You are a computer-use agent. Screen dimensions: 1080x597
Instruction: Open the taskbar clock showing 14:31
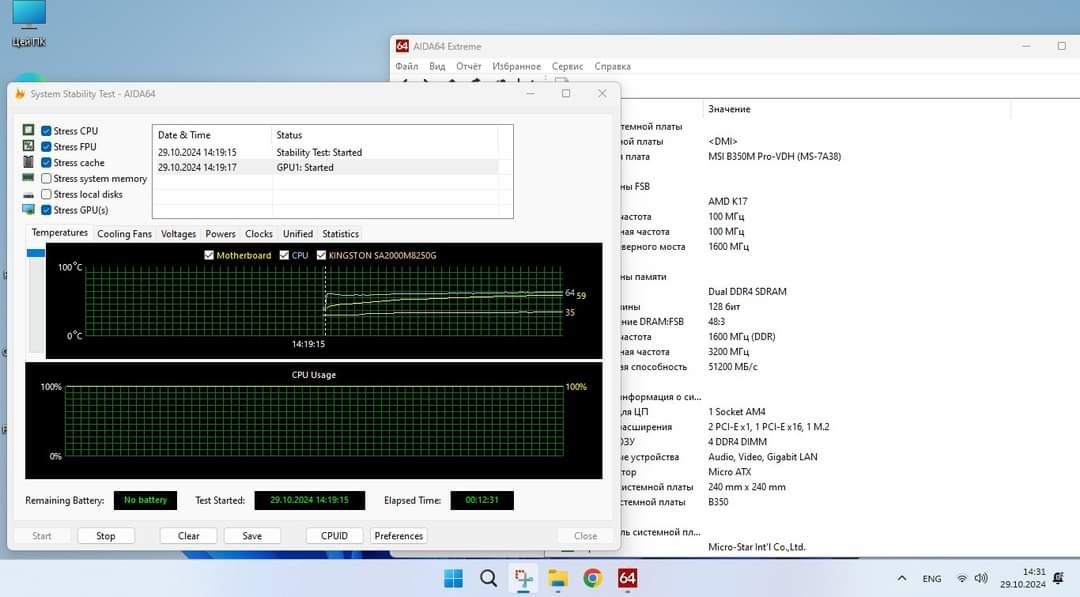click(1024, 578)
